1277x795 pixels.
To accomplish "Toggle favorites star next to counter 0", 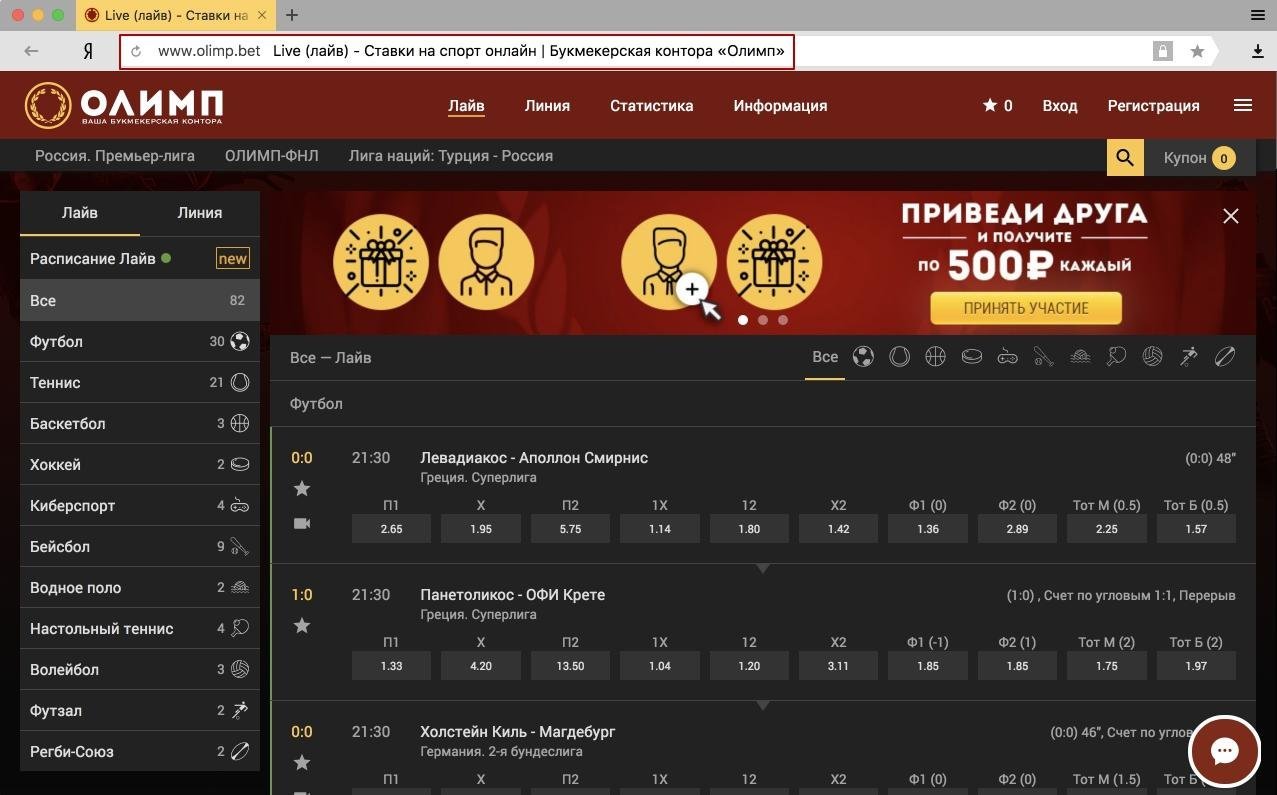I will coord(989,104).
